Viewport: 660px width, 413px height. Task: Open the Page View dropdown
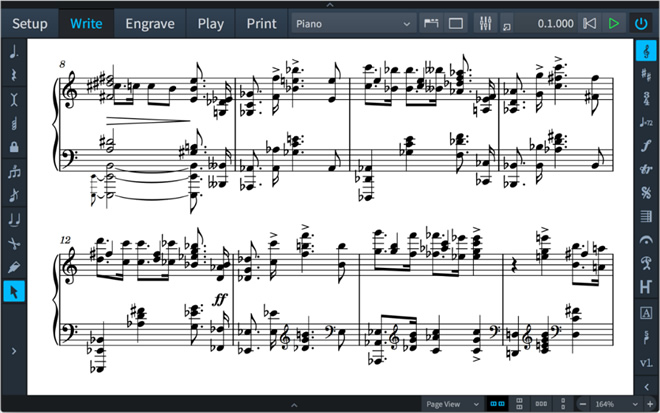[x=452, y=404]
